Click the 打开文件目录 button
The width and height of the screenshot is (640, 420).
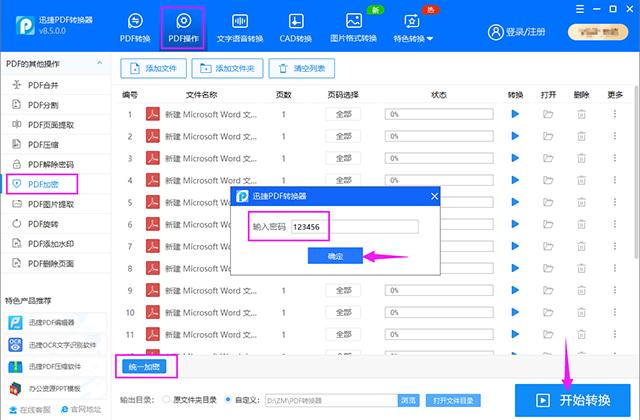coord(453,400)
